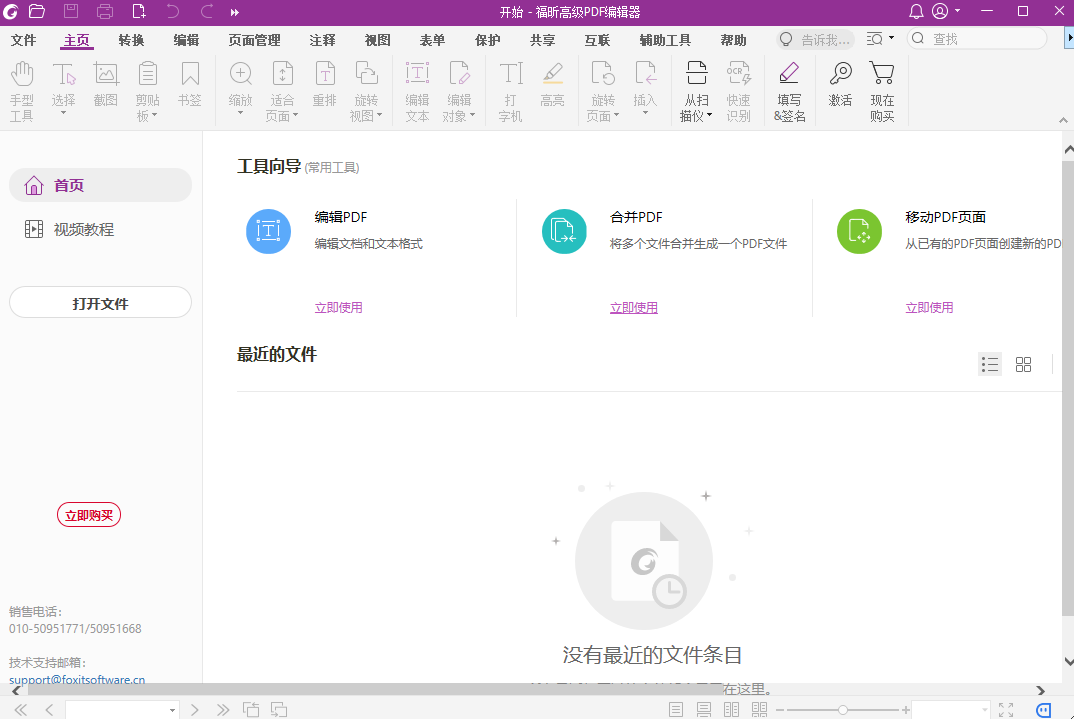Viewport: 1074px width, 719px height.
Task: Click the 打开文件 button
Action: point(100,302)
